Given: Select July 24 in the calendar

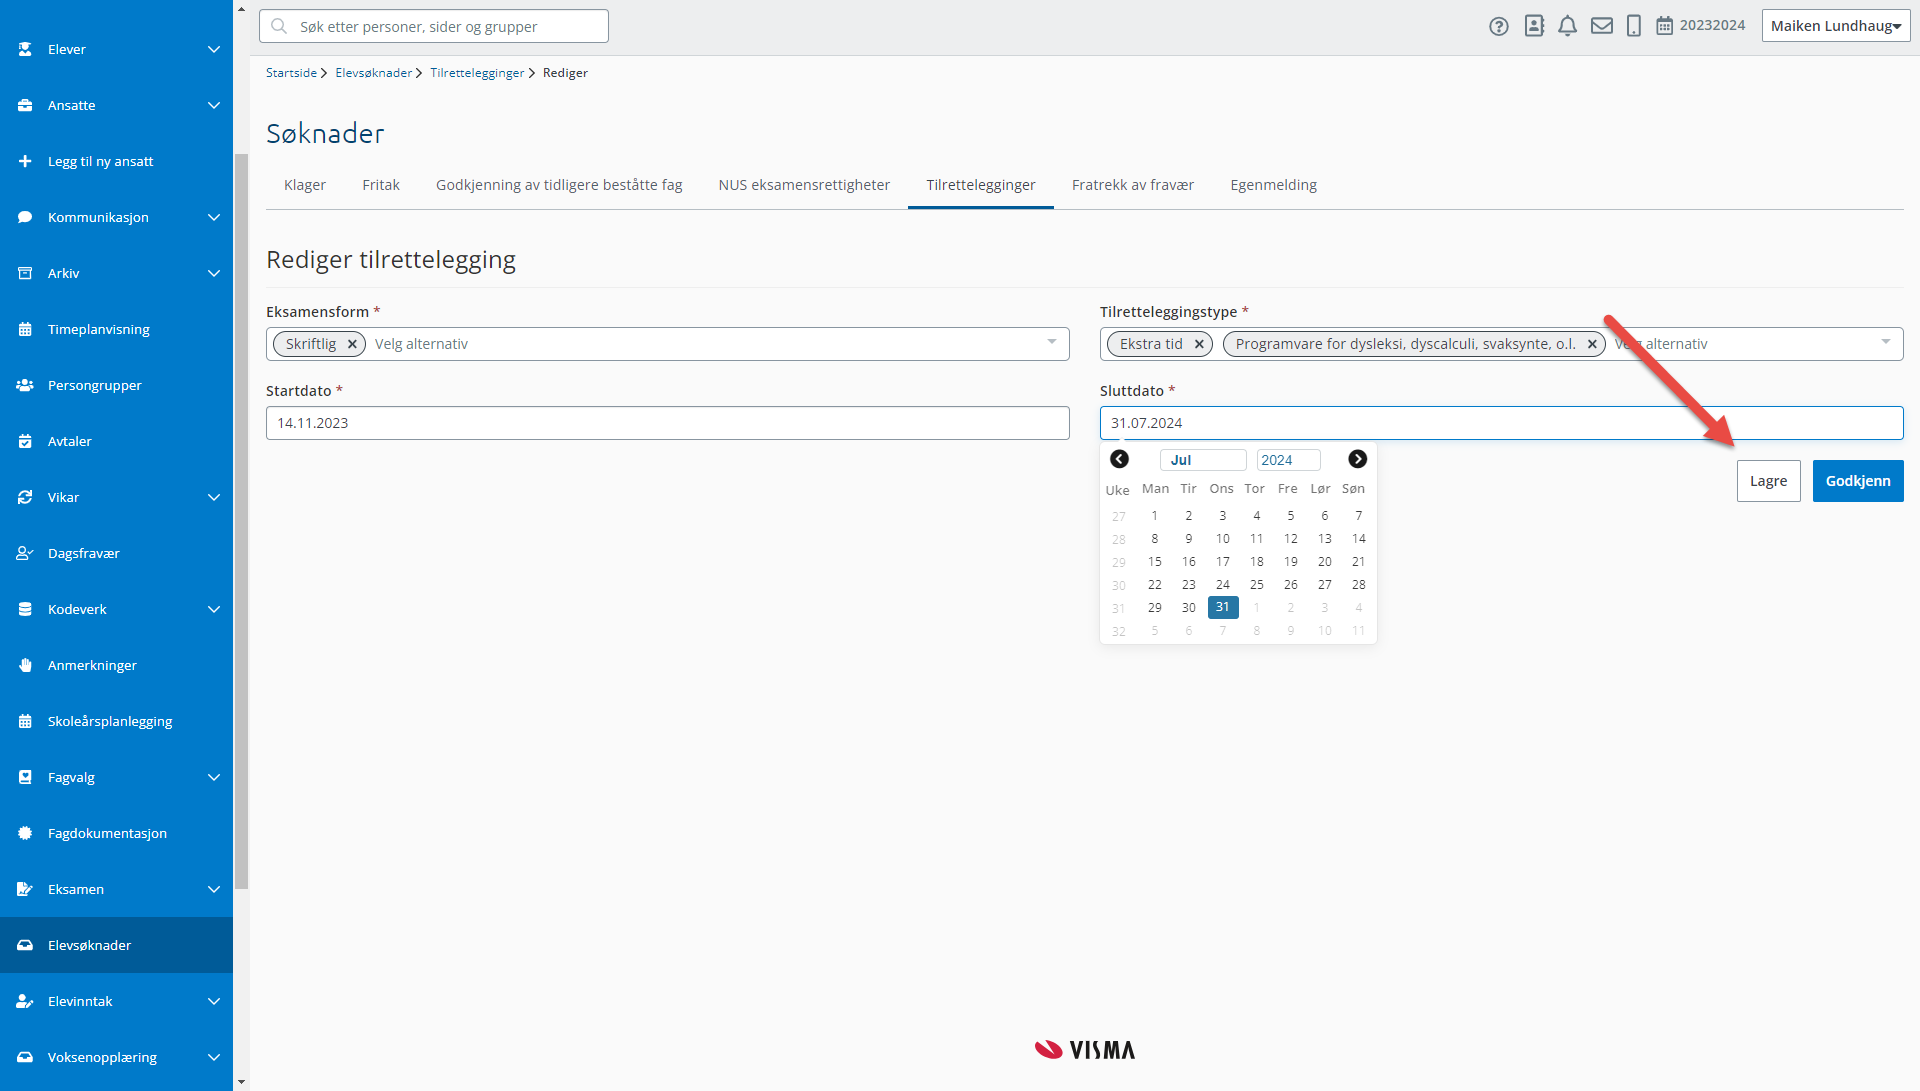Looking at the screenshot, I should 1222,585.
